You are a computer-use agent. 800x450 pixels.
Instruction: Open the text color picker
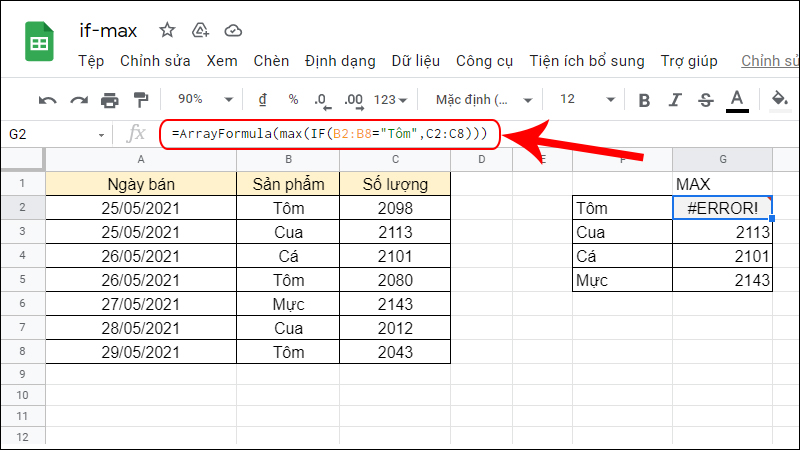click(x=738, y=100)
